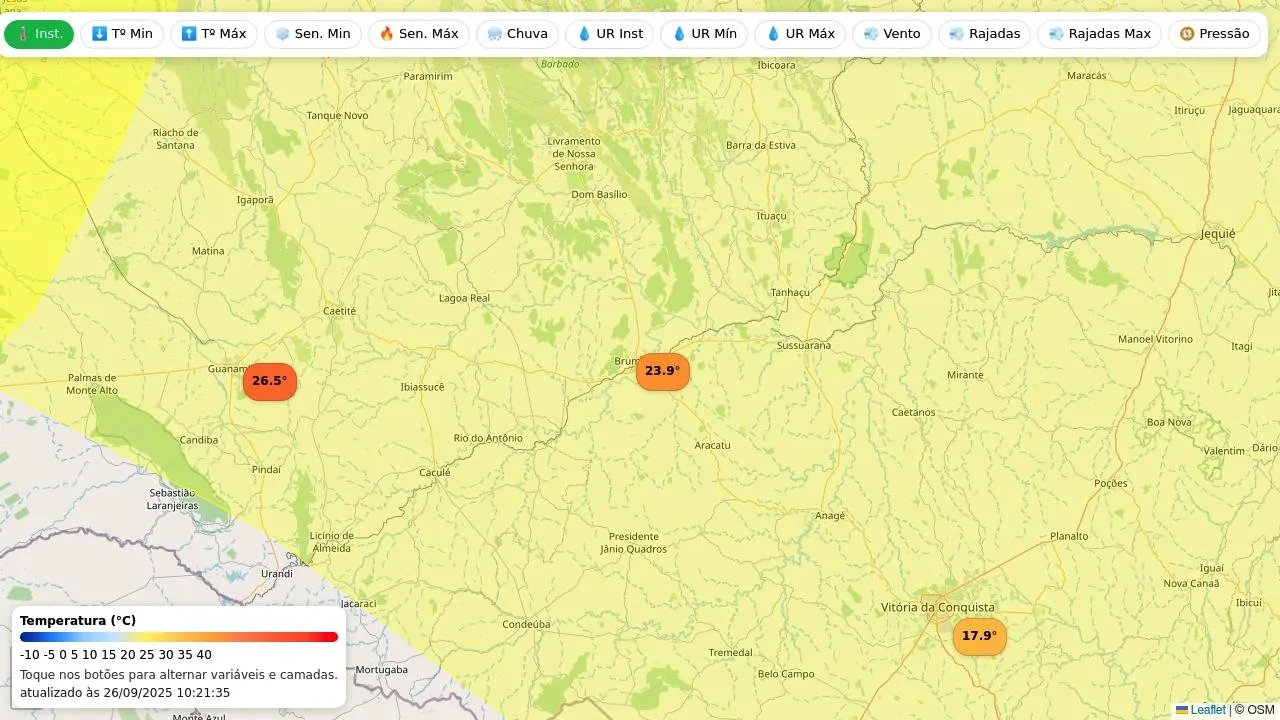Screen dimensions: 1280x720
Task: Click the Jequié city label on map
Action: tap(1218, 234)
